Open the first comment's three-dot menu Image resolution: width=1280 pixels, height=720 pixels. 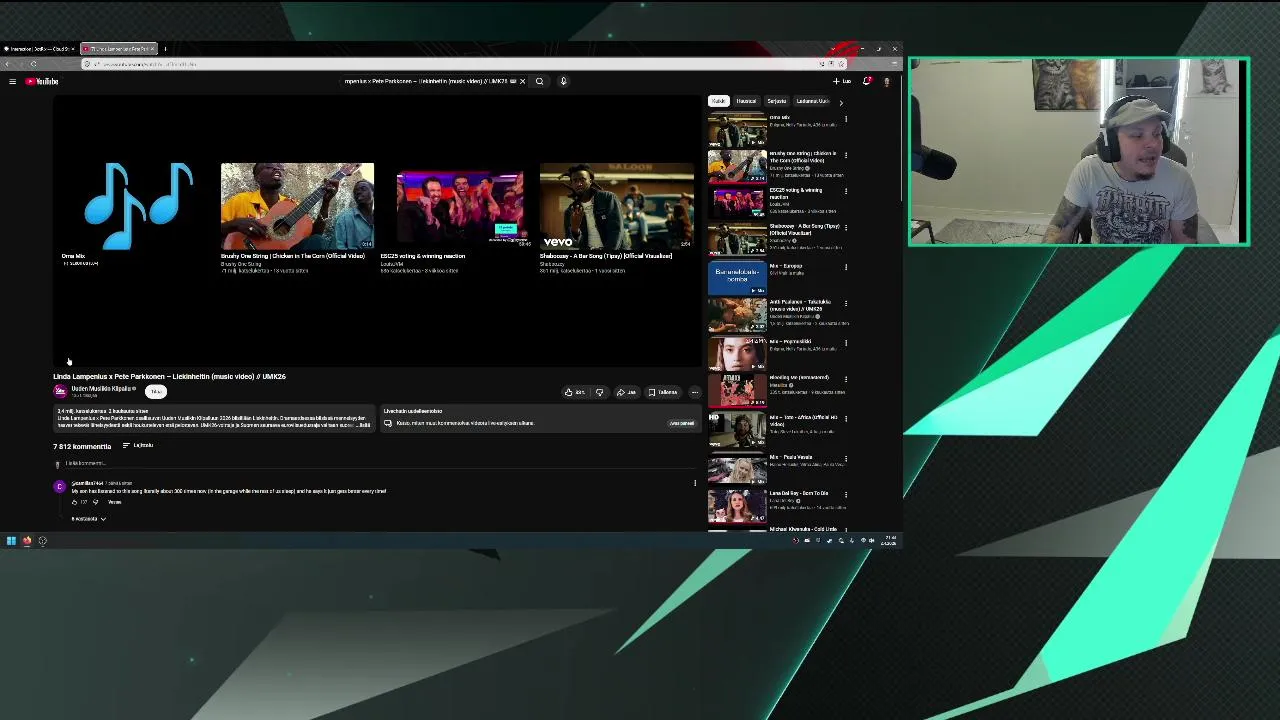click(x=695, y=484)
